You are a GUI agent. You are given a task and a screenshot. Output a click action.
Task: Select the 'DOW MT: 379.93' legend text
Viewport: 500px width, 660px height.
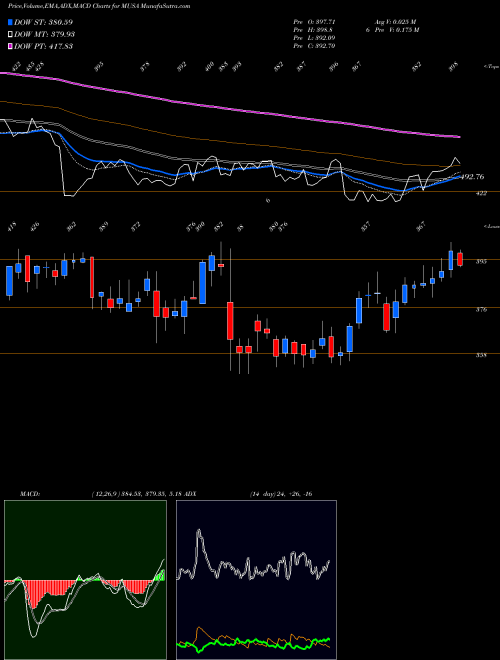[x=45, y=34]
